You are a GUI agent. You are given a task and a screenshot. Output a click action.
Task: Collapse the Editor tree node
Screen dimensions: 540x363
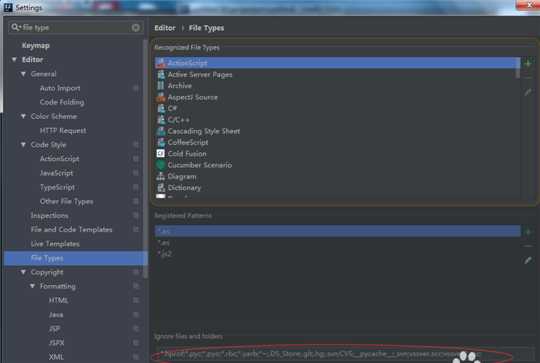coord(14,60)
